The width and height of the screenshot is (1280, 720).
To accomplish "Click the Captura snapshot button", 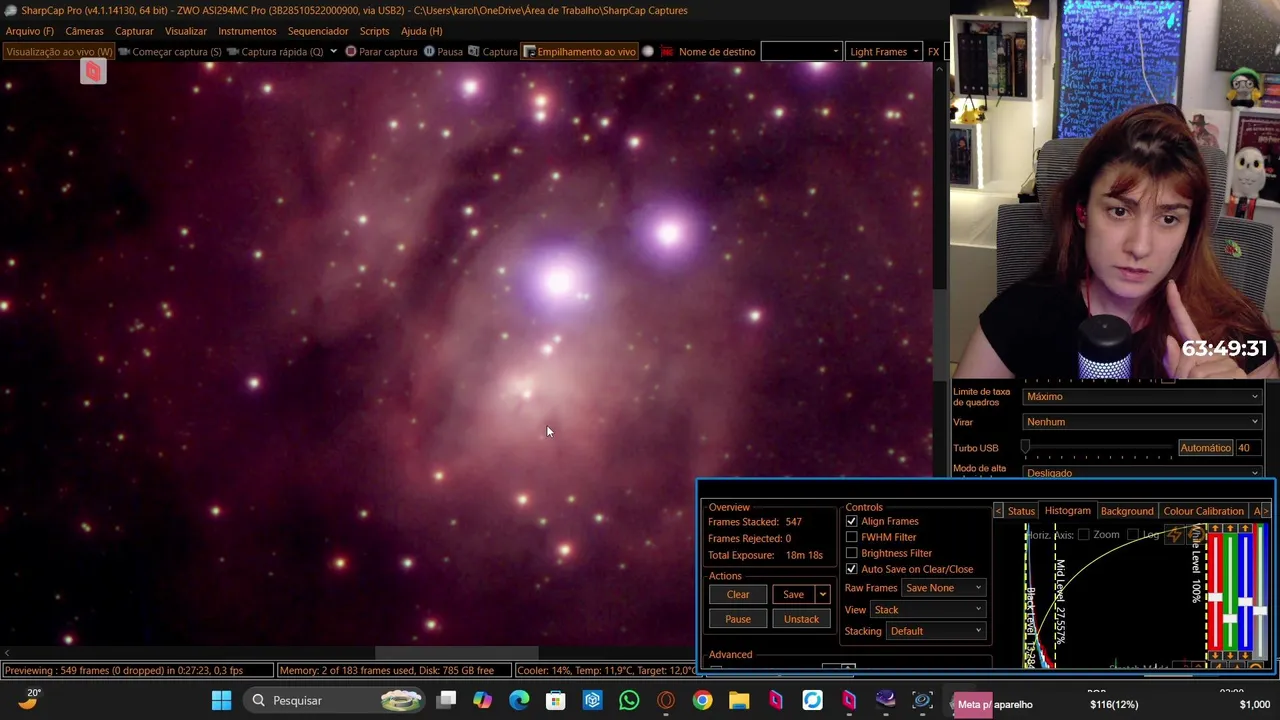I will pos(492,52).
